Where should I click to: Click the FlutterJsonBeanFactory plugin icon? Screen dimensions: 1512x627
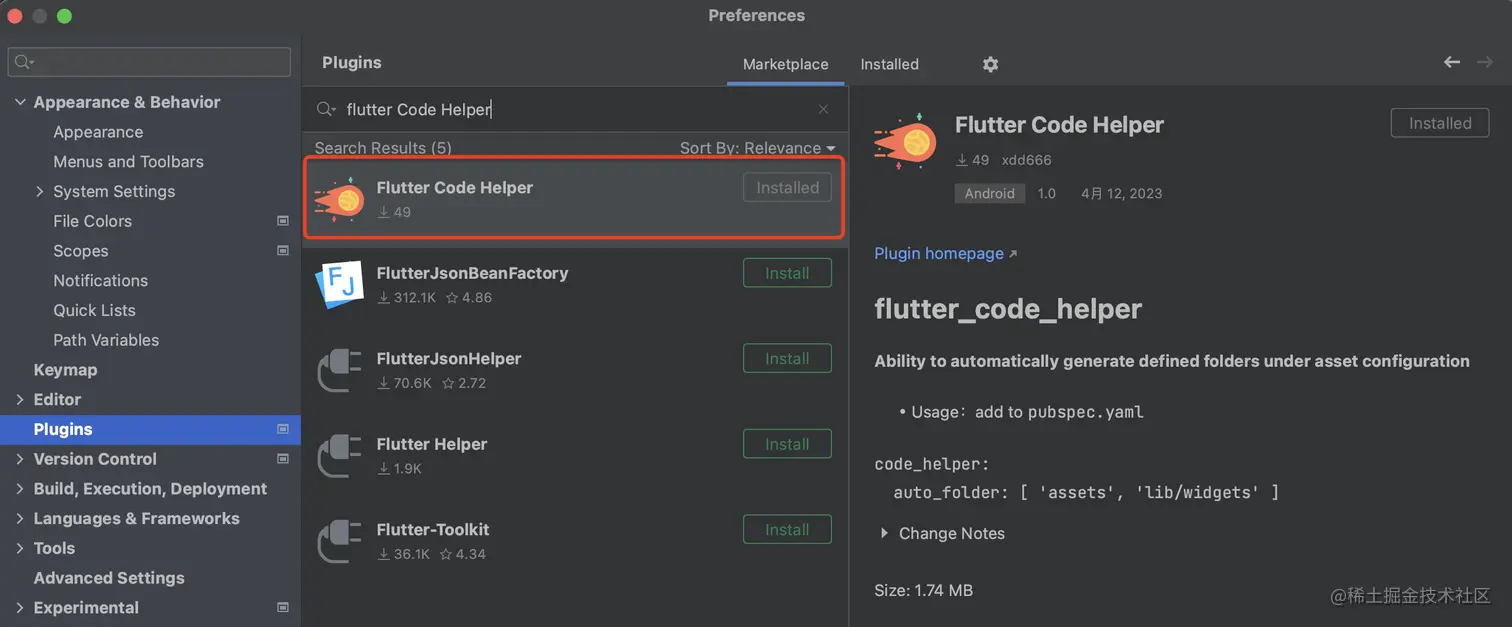point(338,285)
